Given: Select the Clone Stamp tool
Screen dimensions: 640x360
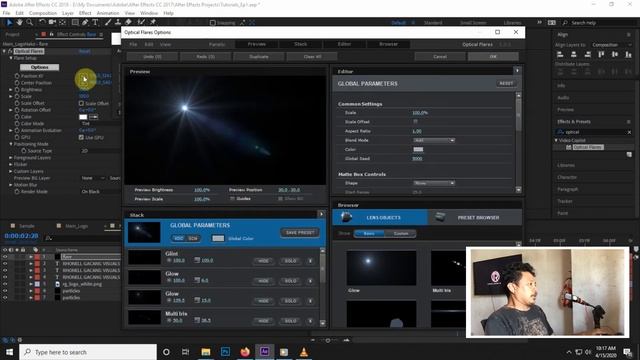Looking at the screenshot, I should coord(118,22).
